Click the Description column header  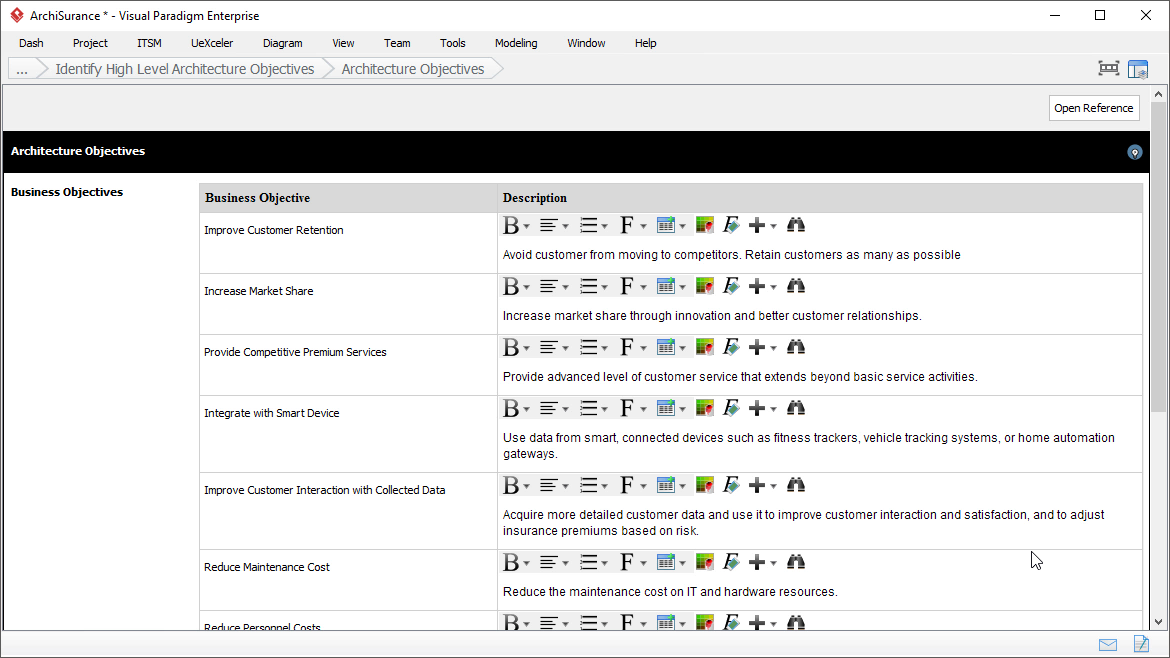pos(820,198)
